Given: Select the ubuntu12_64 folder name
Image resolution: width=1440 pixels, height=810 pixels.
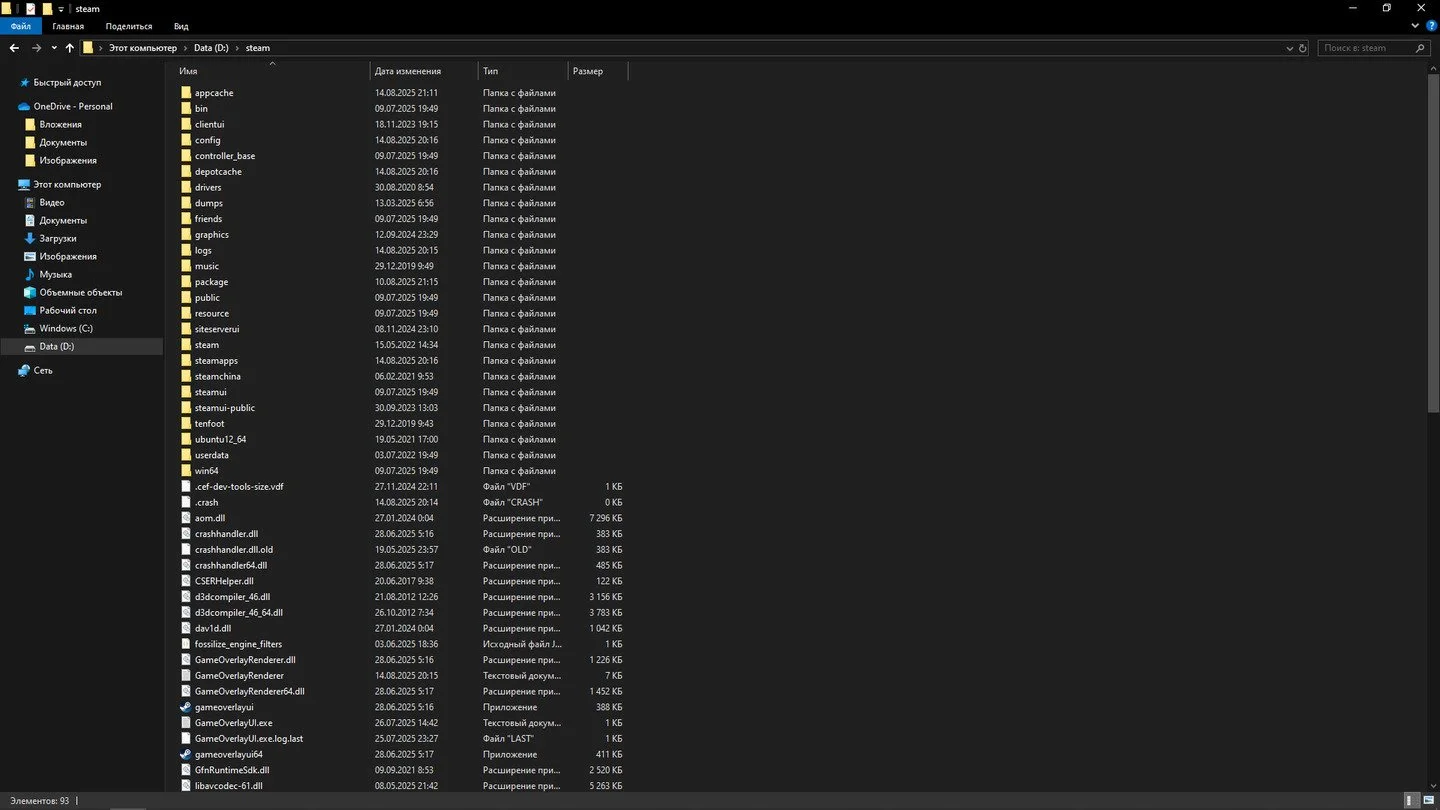Looking at the screenshot, I should click(220, 439).
